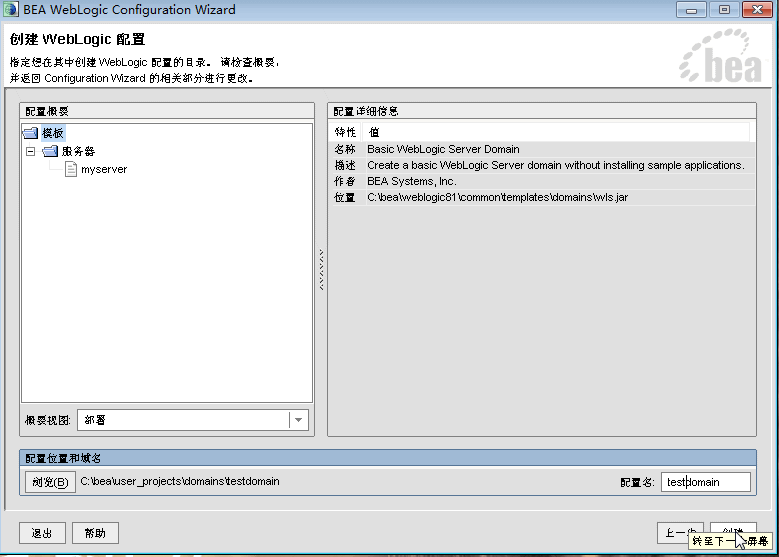The image size is (779, 557).
Task: Collapse the 服务器 tree node
Action: (x=30, y=151)
